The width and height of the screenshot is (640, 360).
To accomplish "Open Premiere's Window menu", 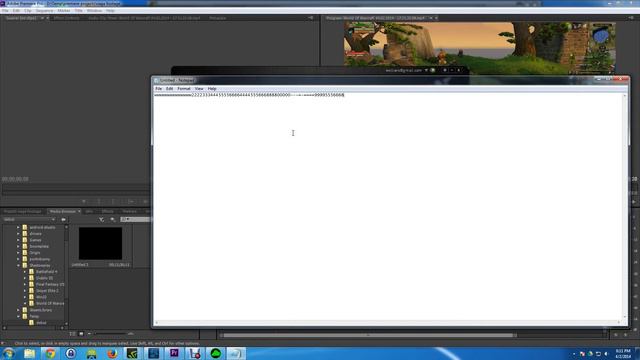I will [94, 11].
